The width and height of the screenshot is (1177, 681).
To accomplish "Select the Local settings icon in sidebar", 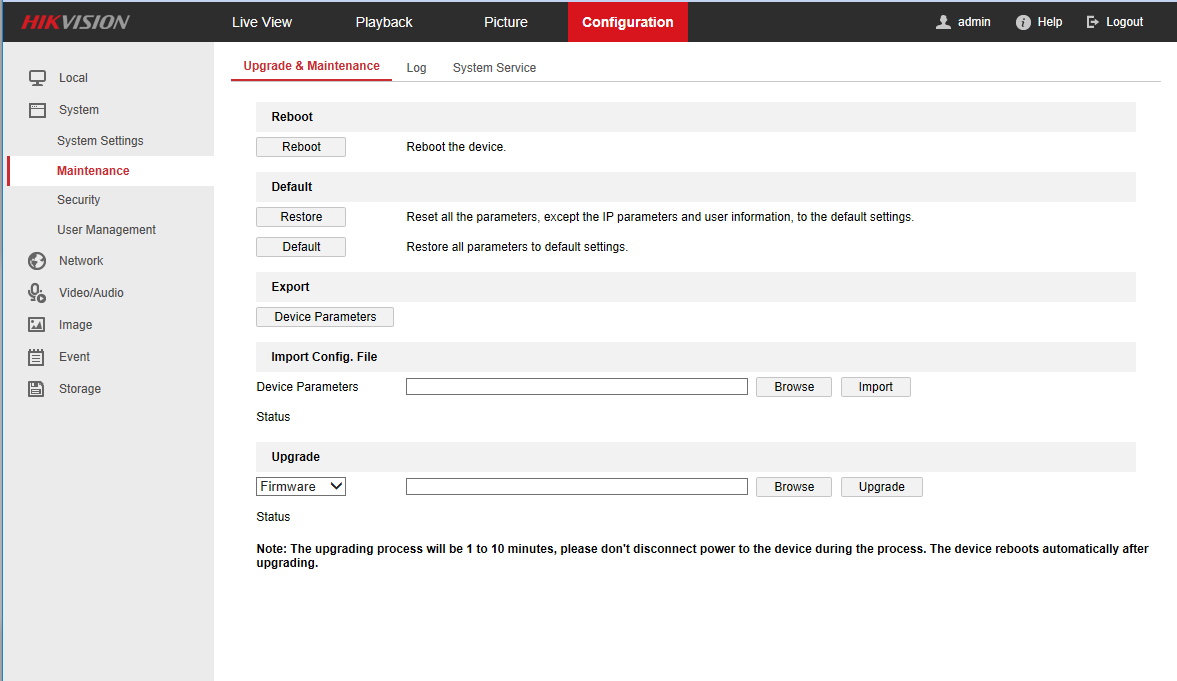I will (x=37, y=77).
